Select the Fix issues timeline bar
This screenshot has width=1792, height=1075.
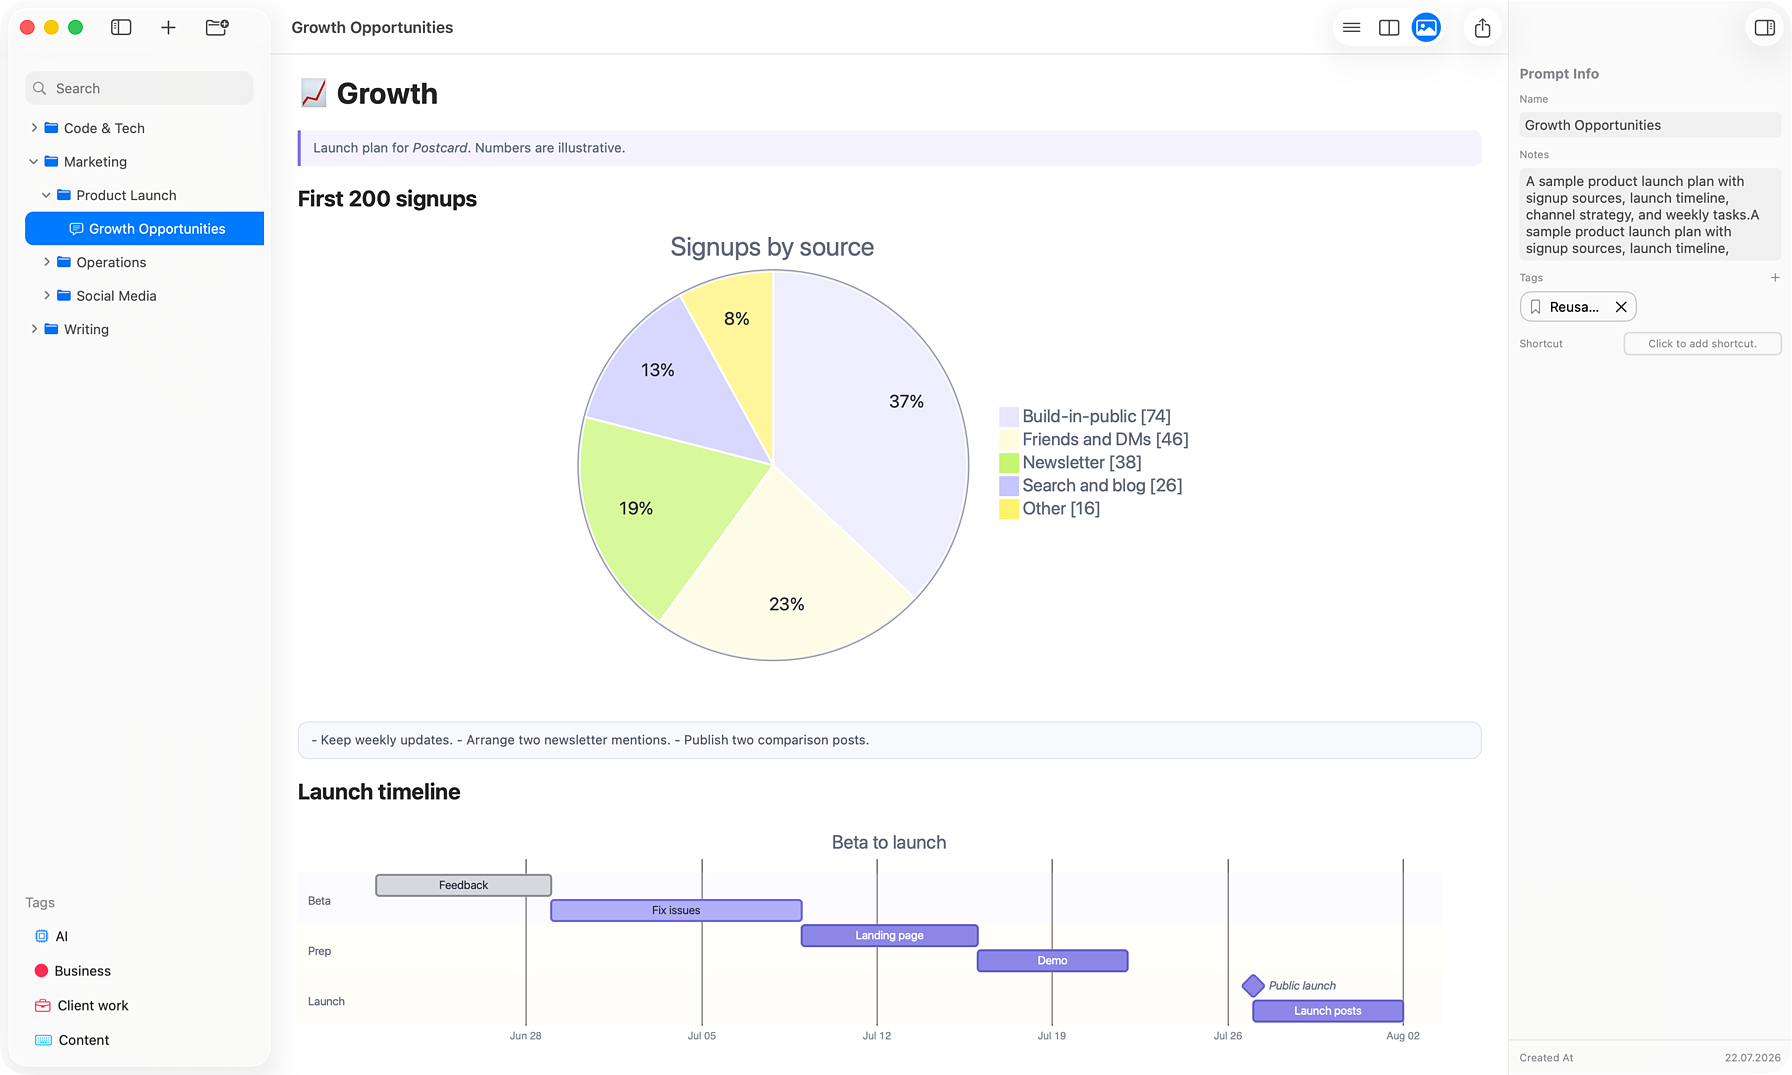tap(676, 910)
